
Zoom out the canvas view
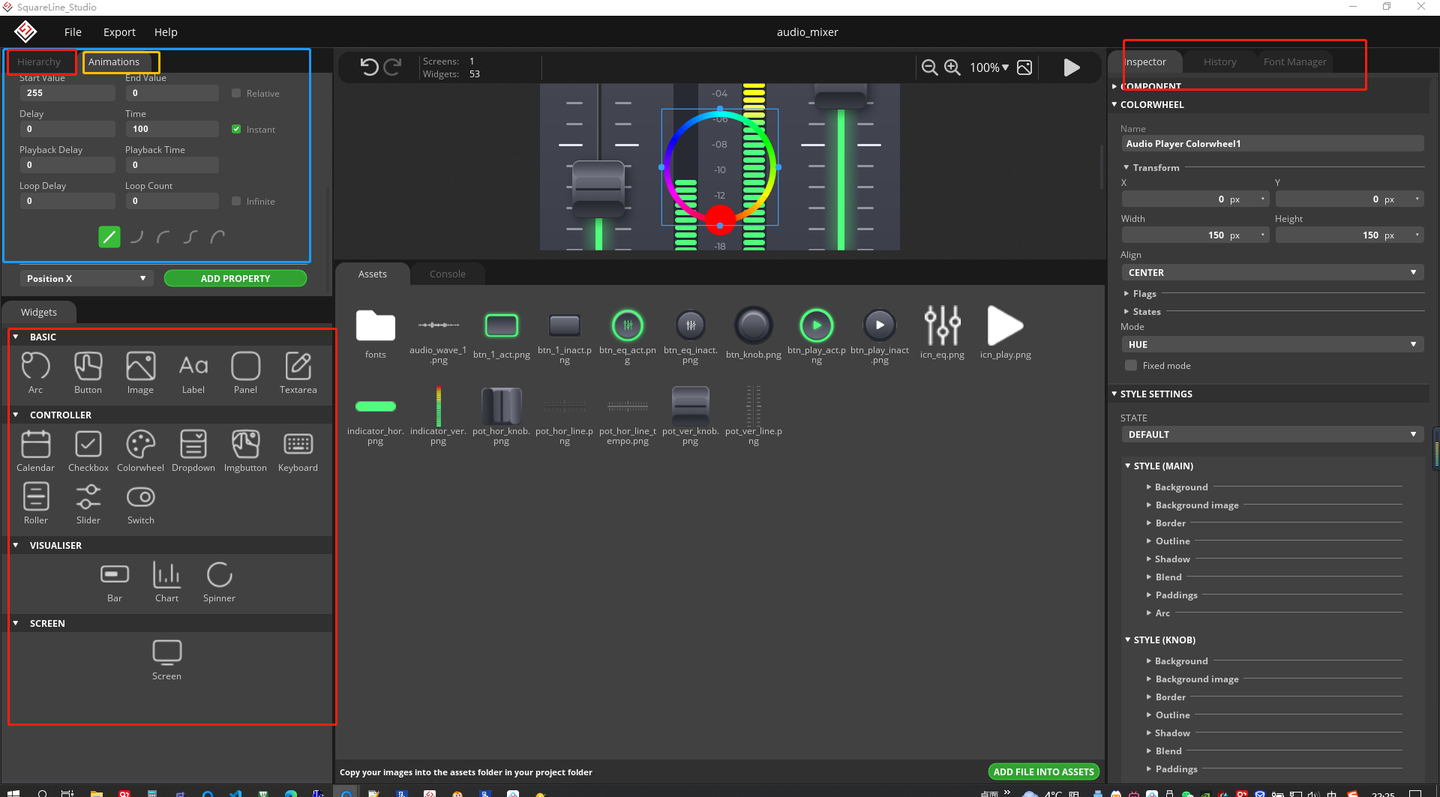pyautogui.click(x=929, y=67)
